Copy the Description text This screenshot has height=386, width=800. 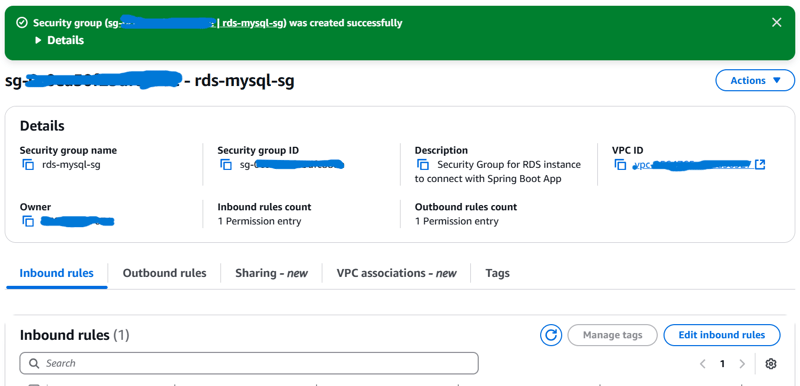pos(423,165)
